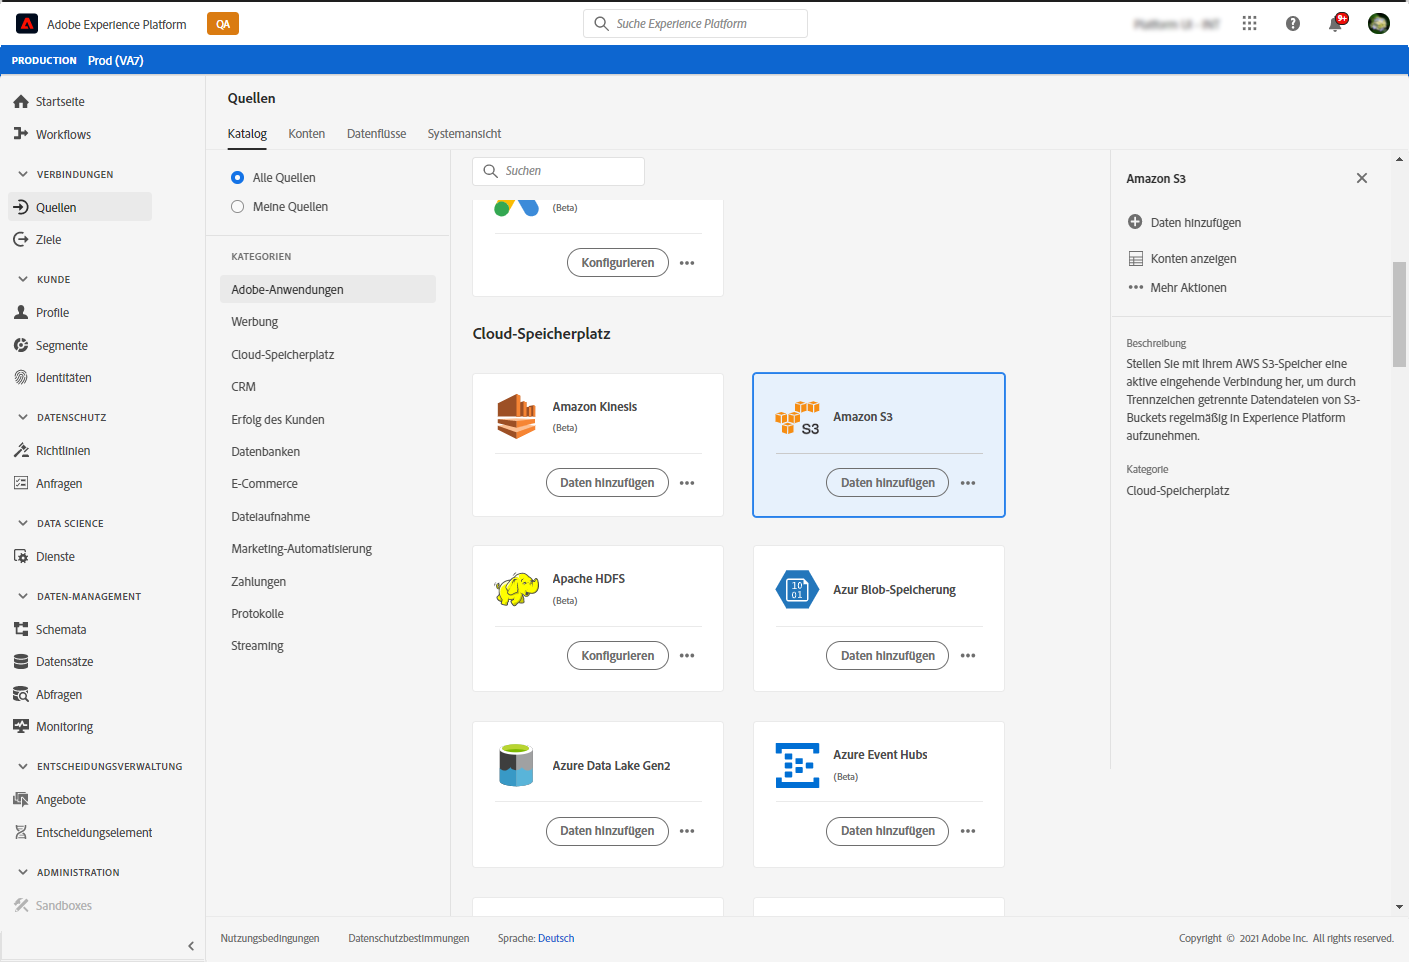Switch to the Datenflüsse tab

tap(377, 134)
